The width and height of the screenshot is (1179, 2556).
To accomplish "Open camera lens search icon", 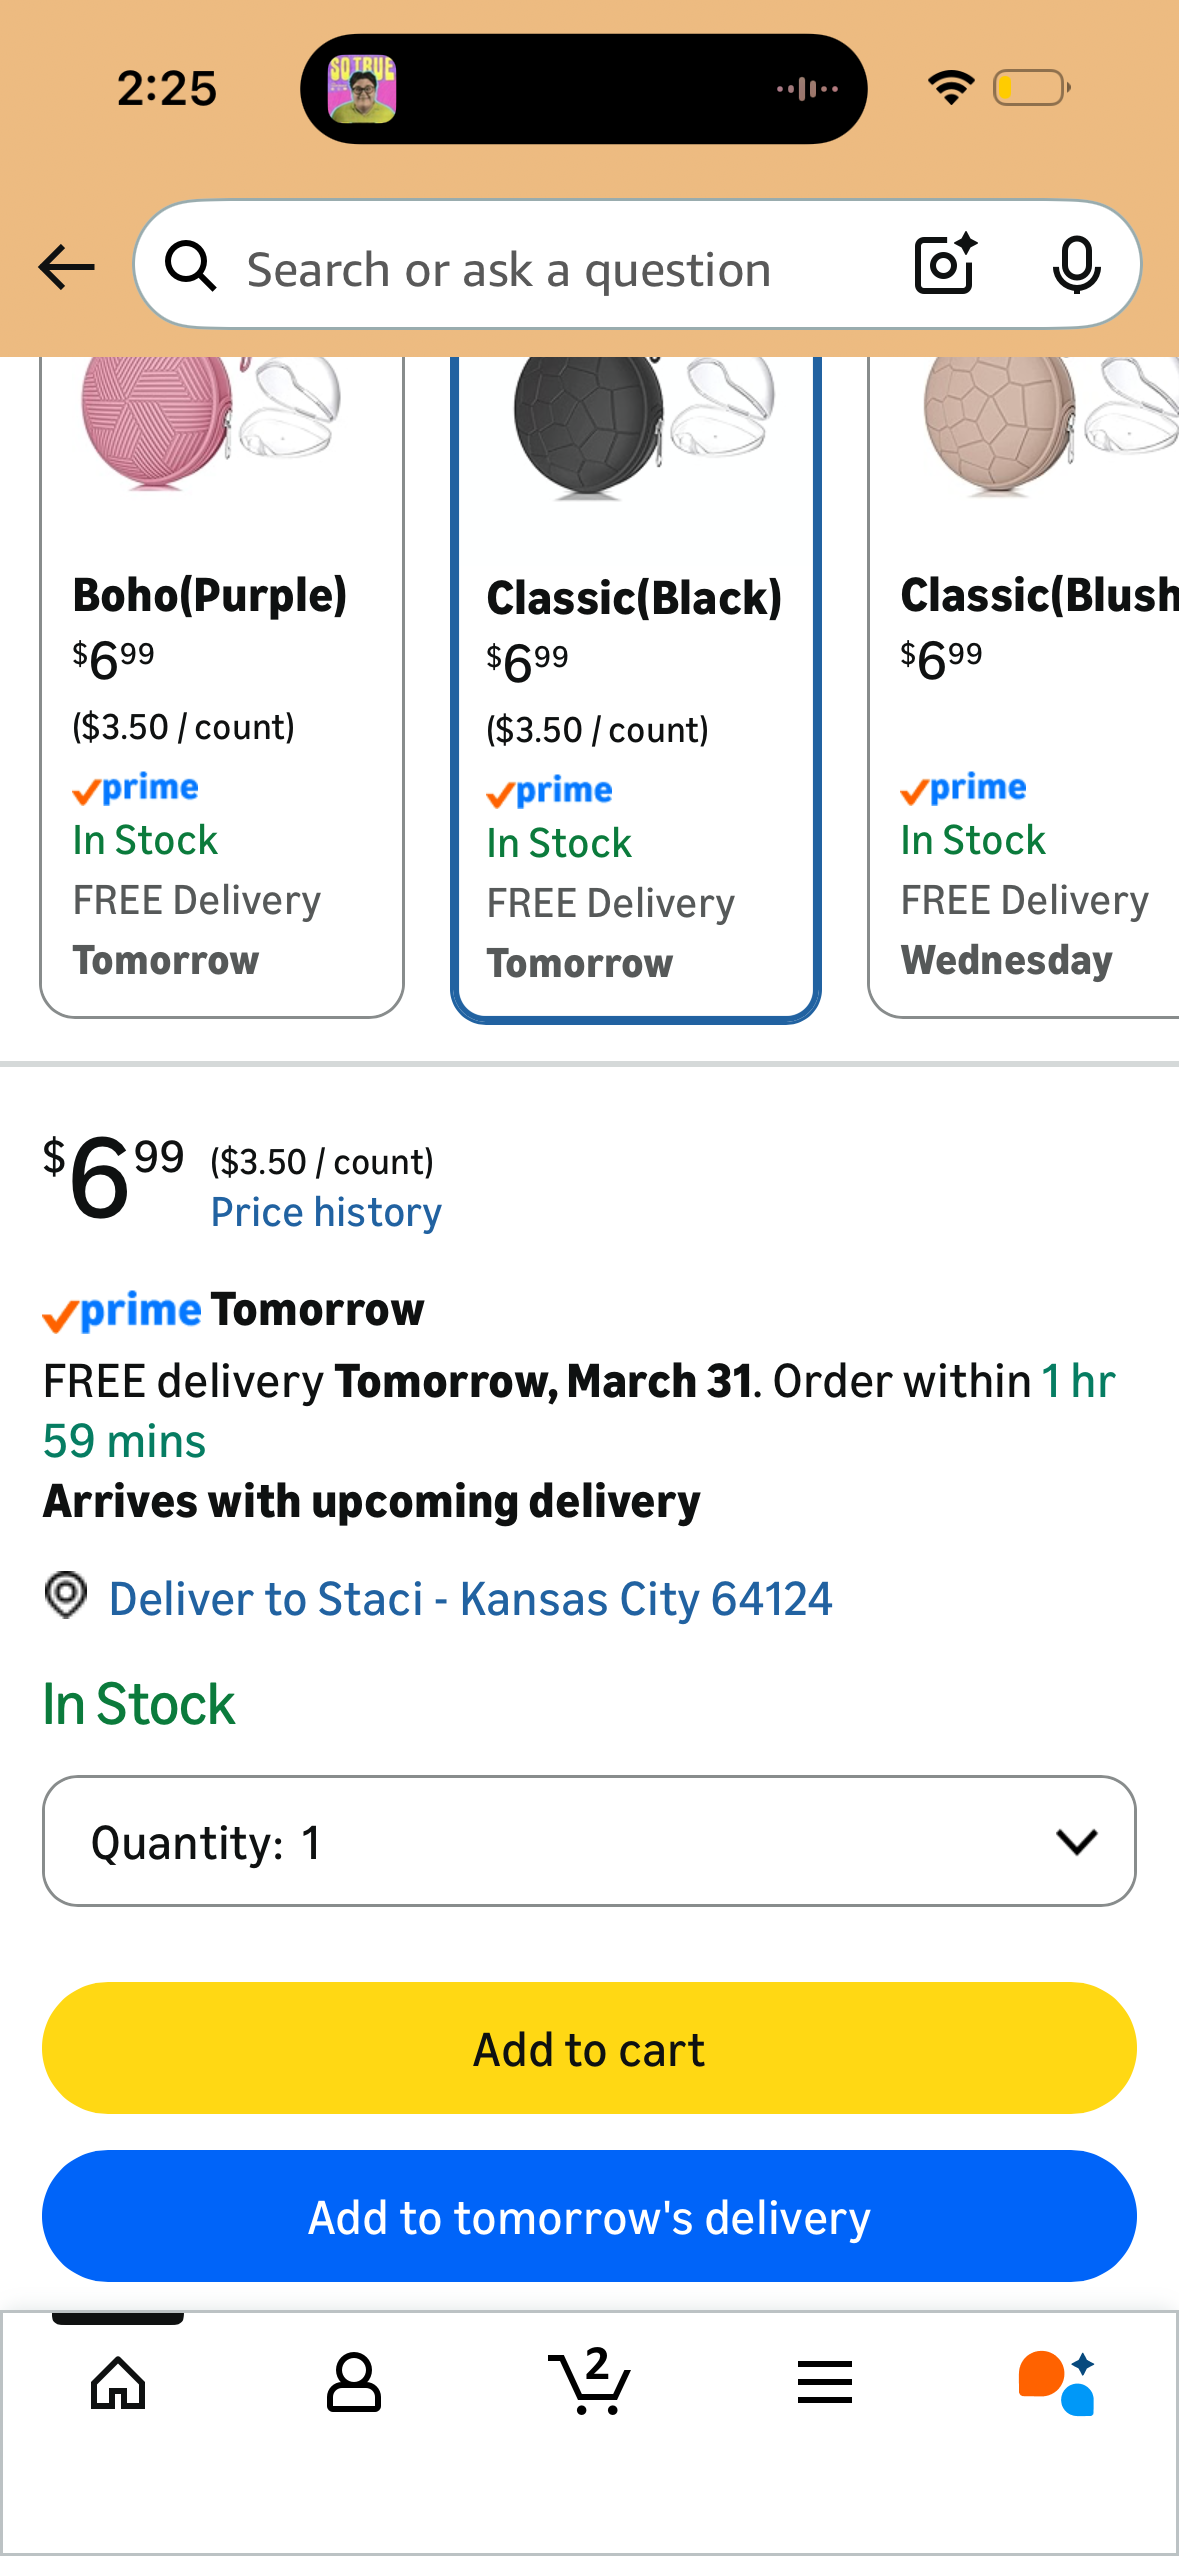I will pos(945,265).
